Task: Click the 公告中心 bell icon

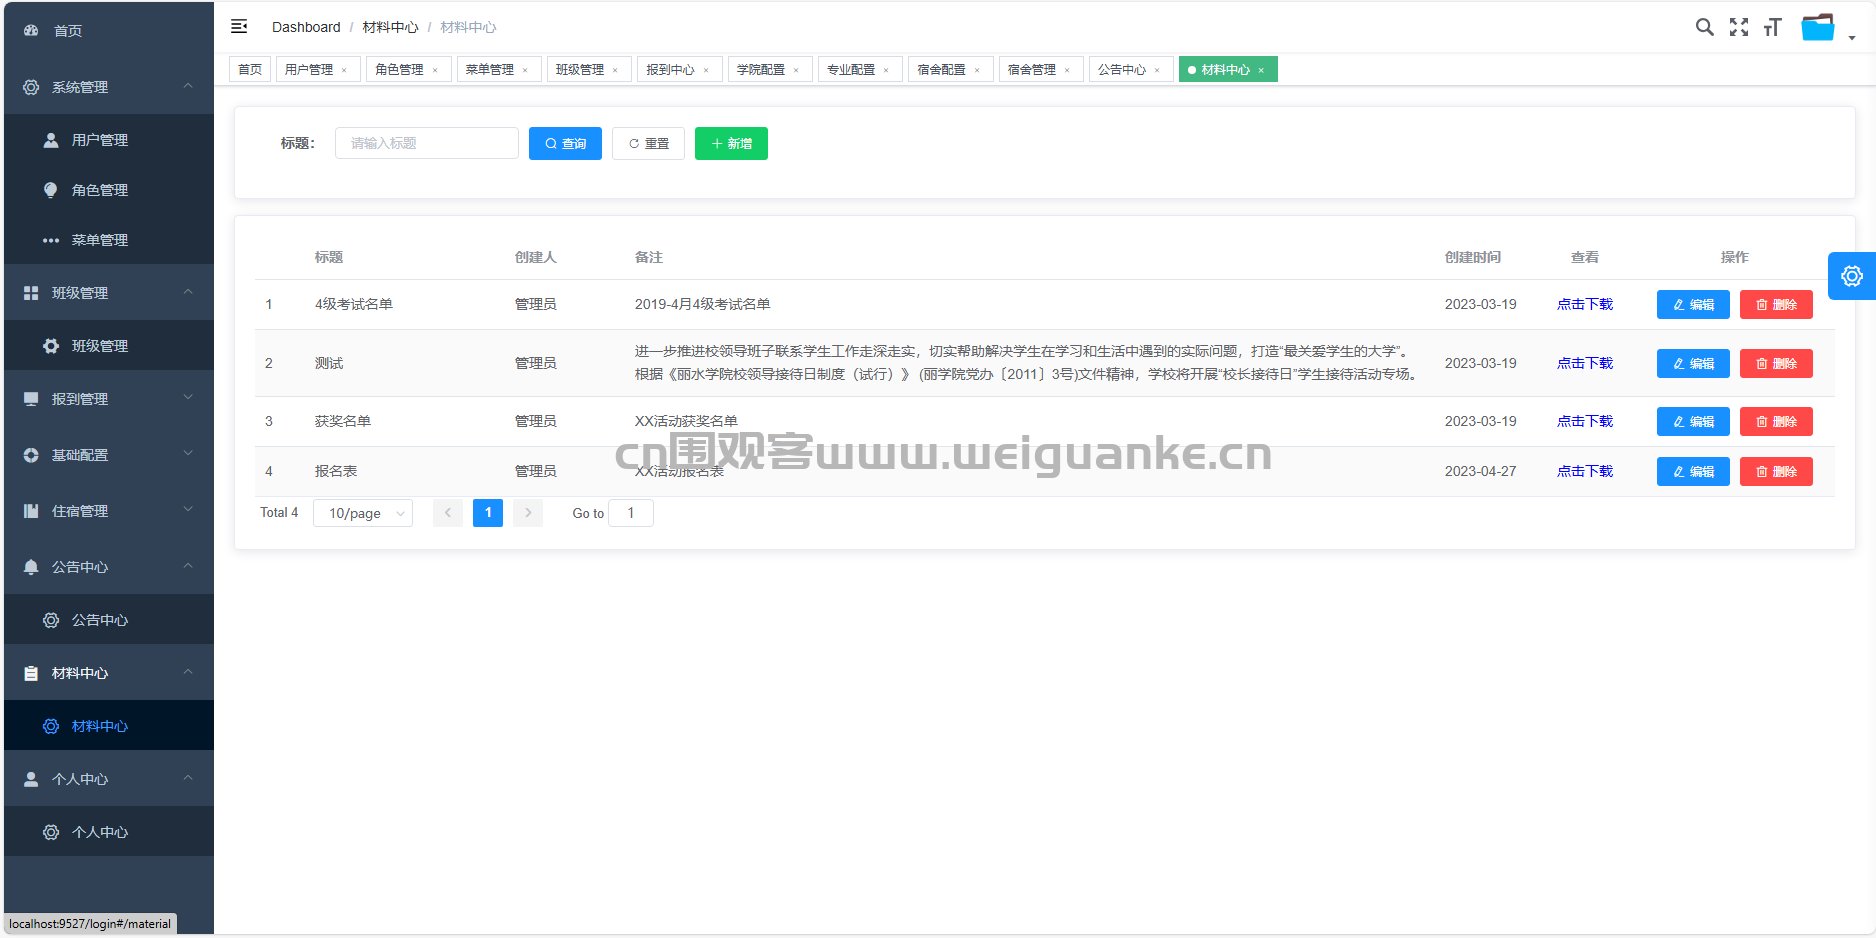Action: [x=31, y=567]
